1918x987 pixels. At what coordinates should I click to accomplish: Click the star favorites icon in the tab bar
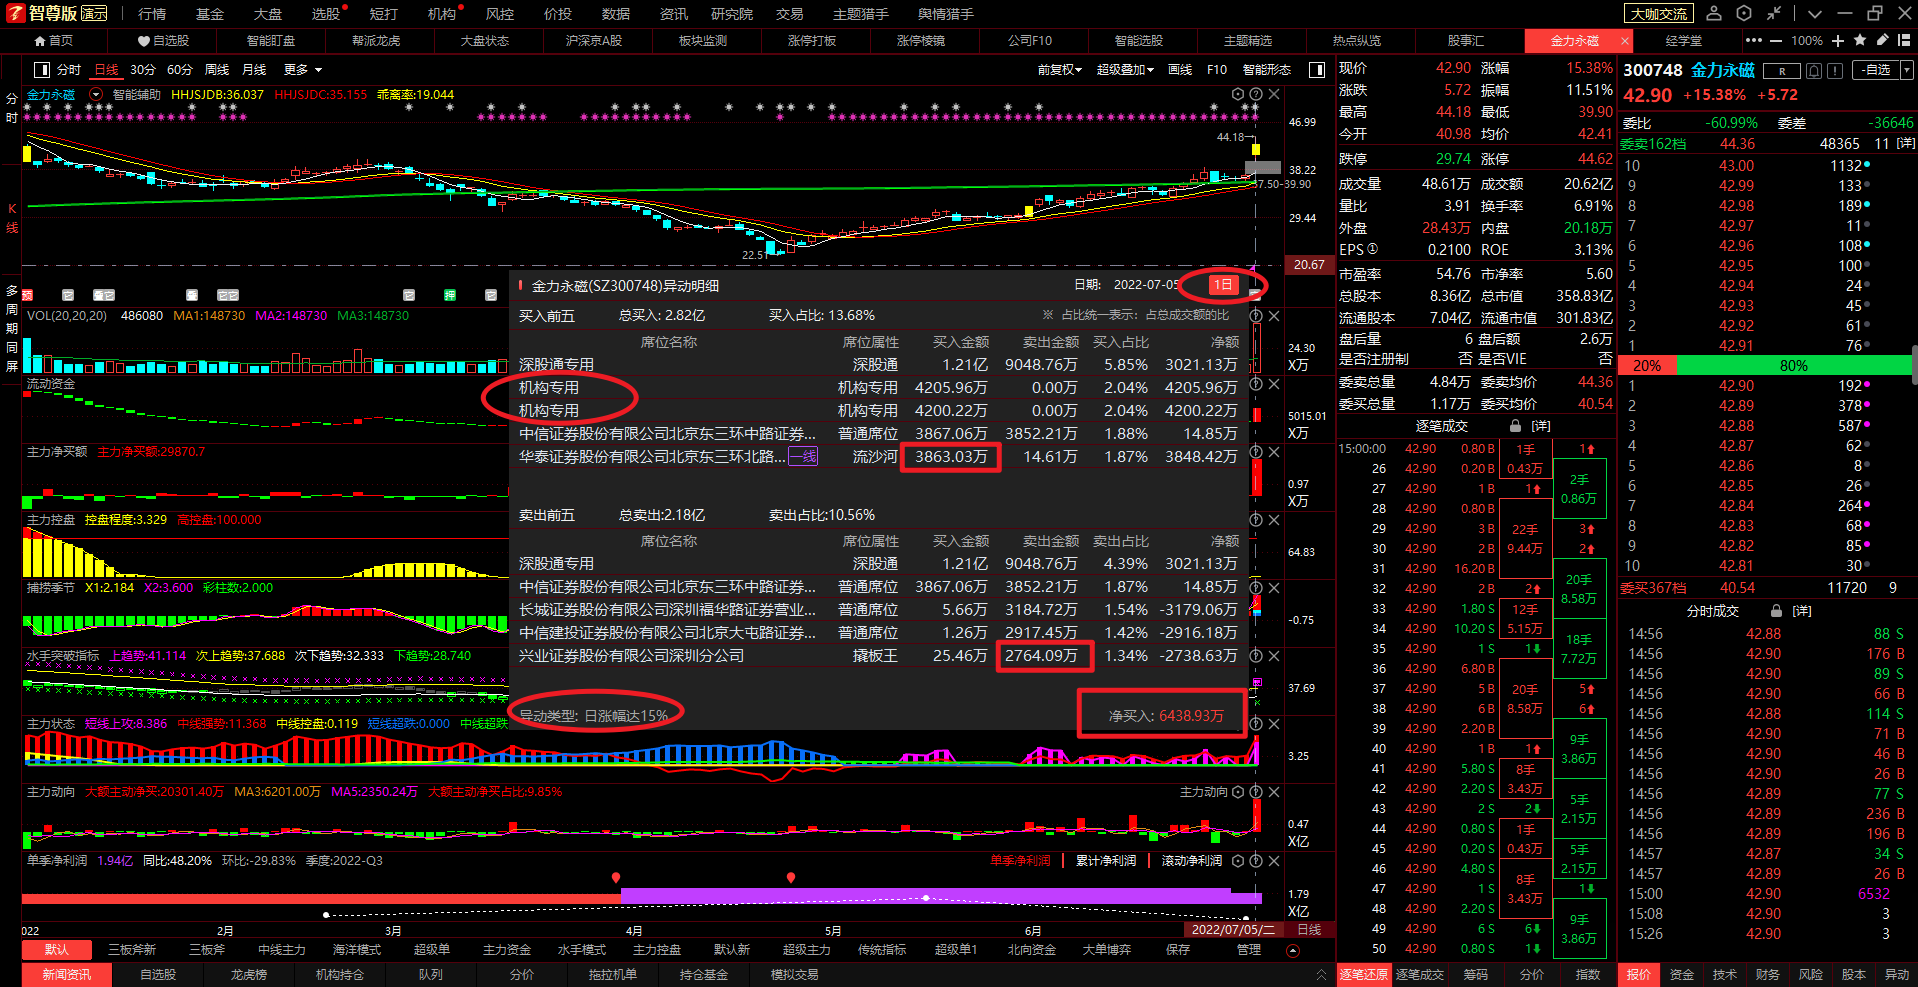[x=1860, y=40]
